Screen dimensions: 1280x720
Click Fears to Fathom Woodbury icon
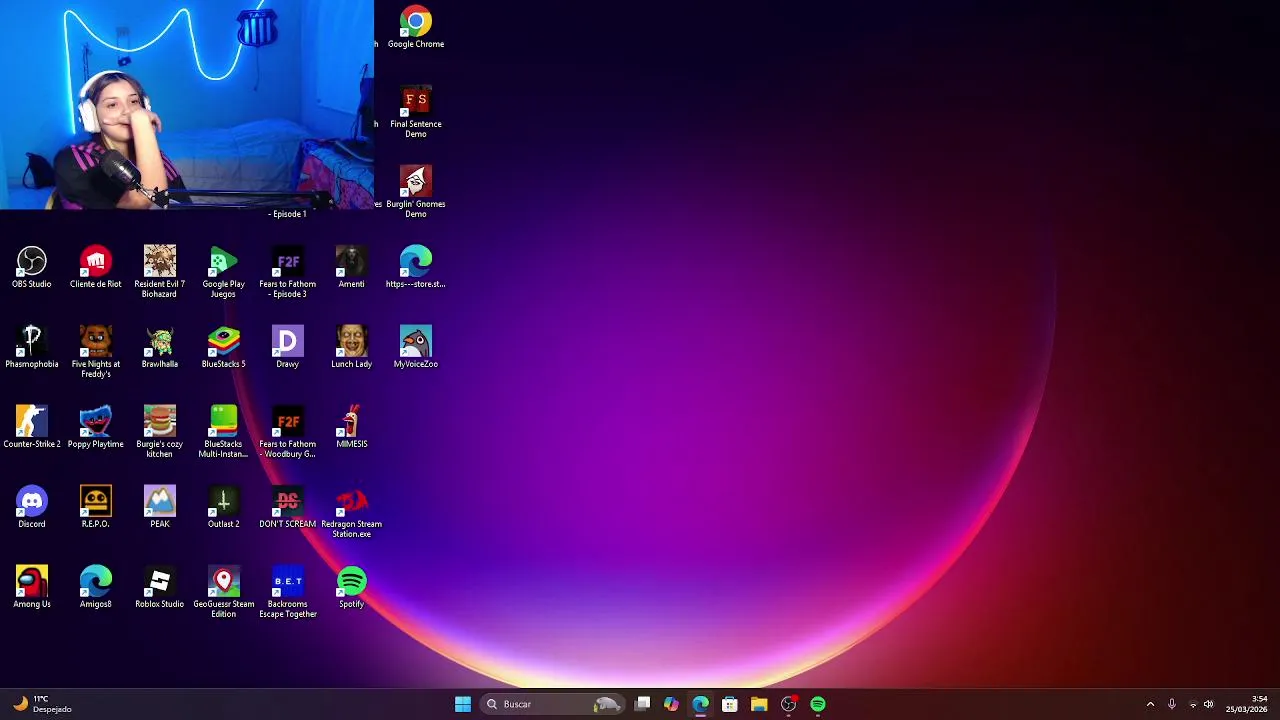[288, 432]
